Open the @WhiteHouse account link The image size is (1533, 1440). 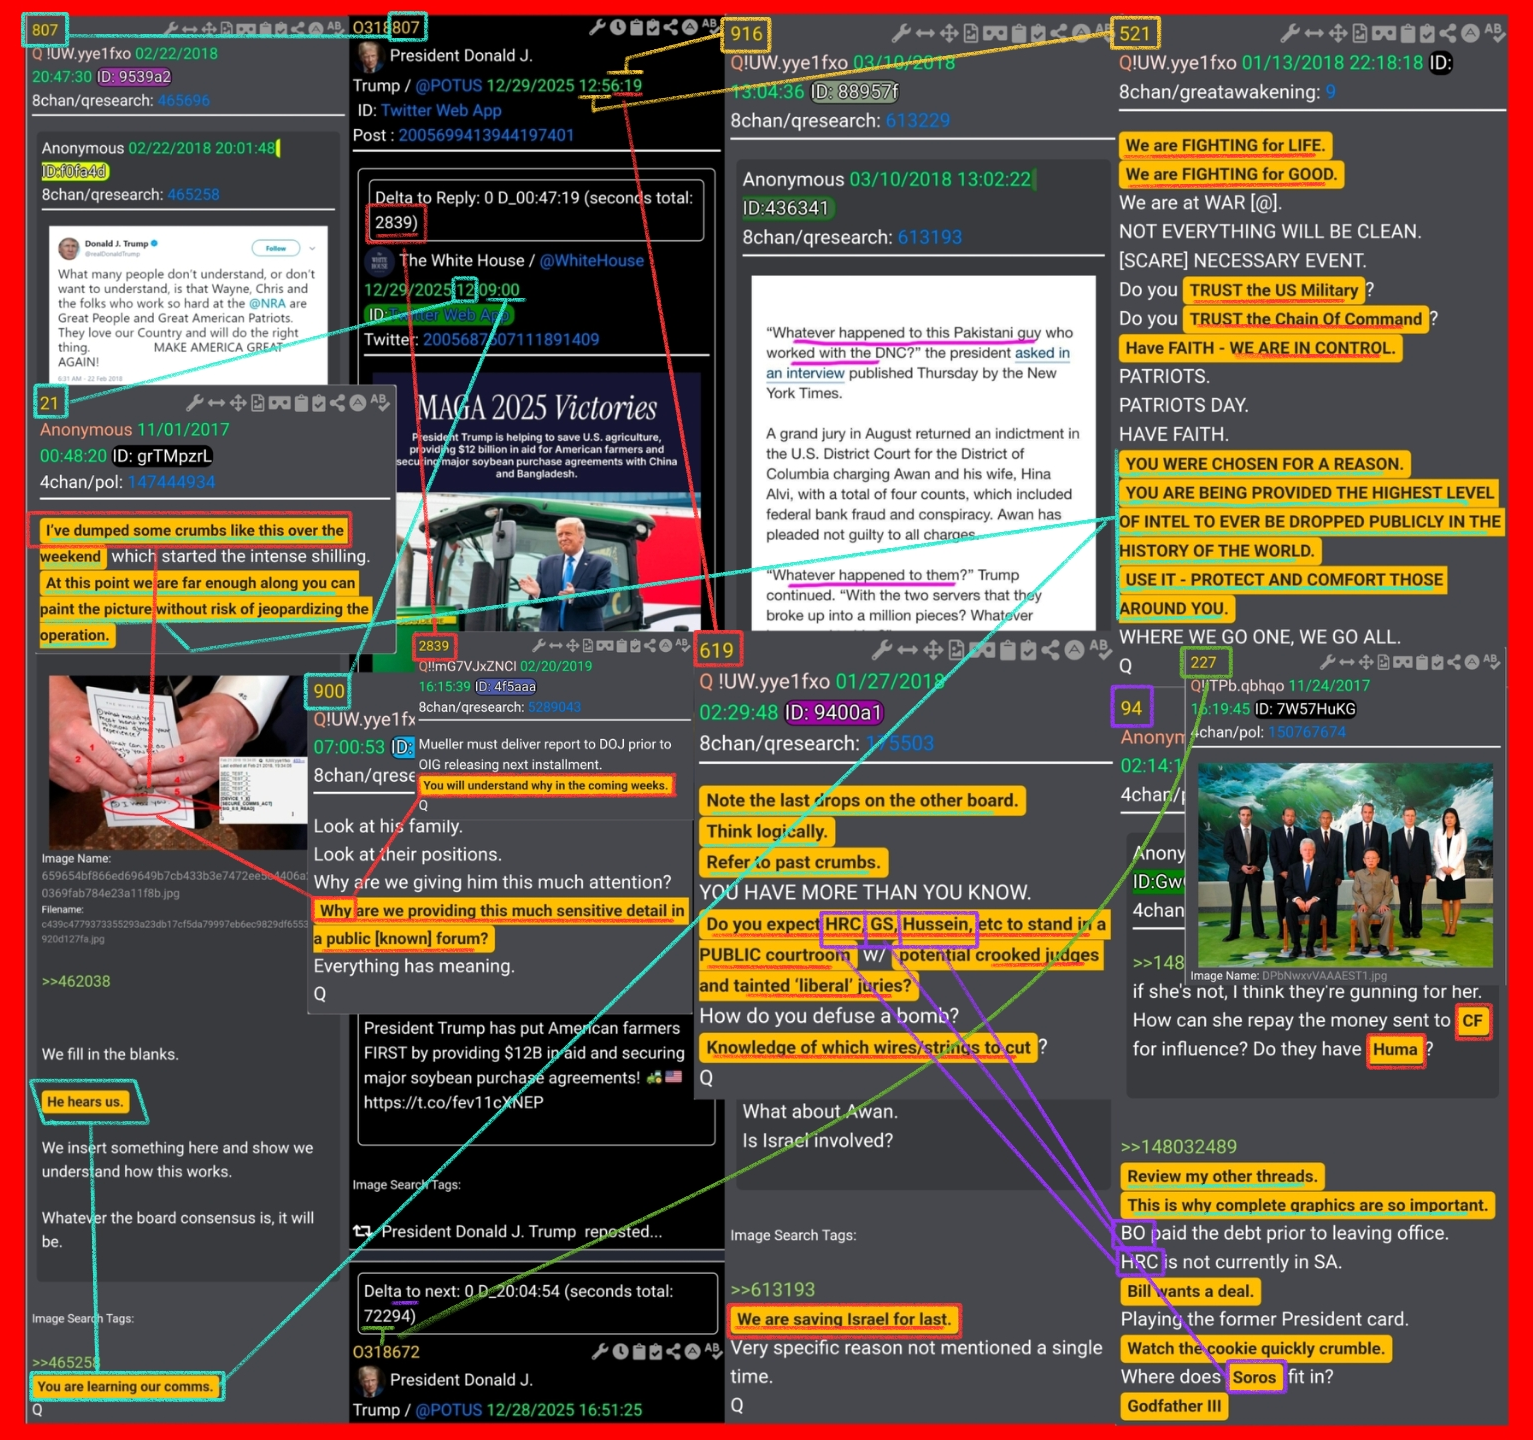click(591, 260)
